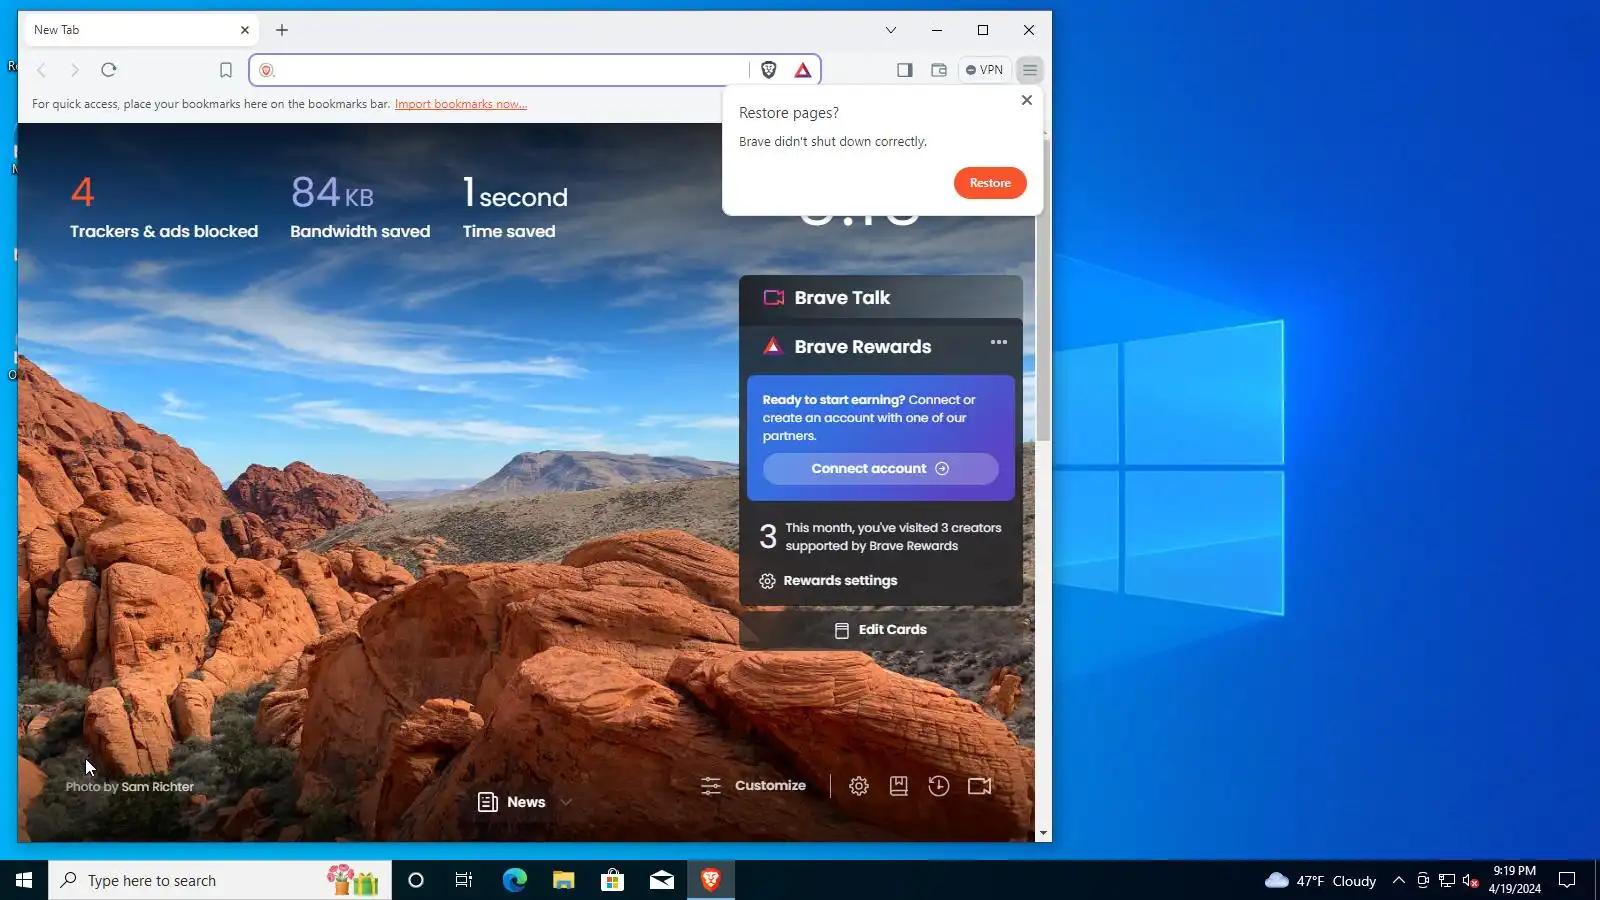Image resolution: width=1600 pixels, height=900 pixels.
Task: Click the page vertical scrollbar thumb
Action: 1043,290
